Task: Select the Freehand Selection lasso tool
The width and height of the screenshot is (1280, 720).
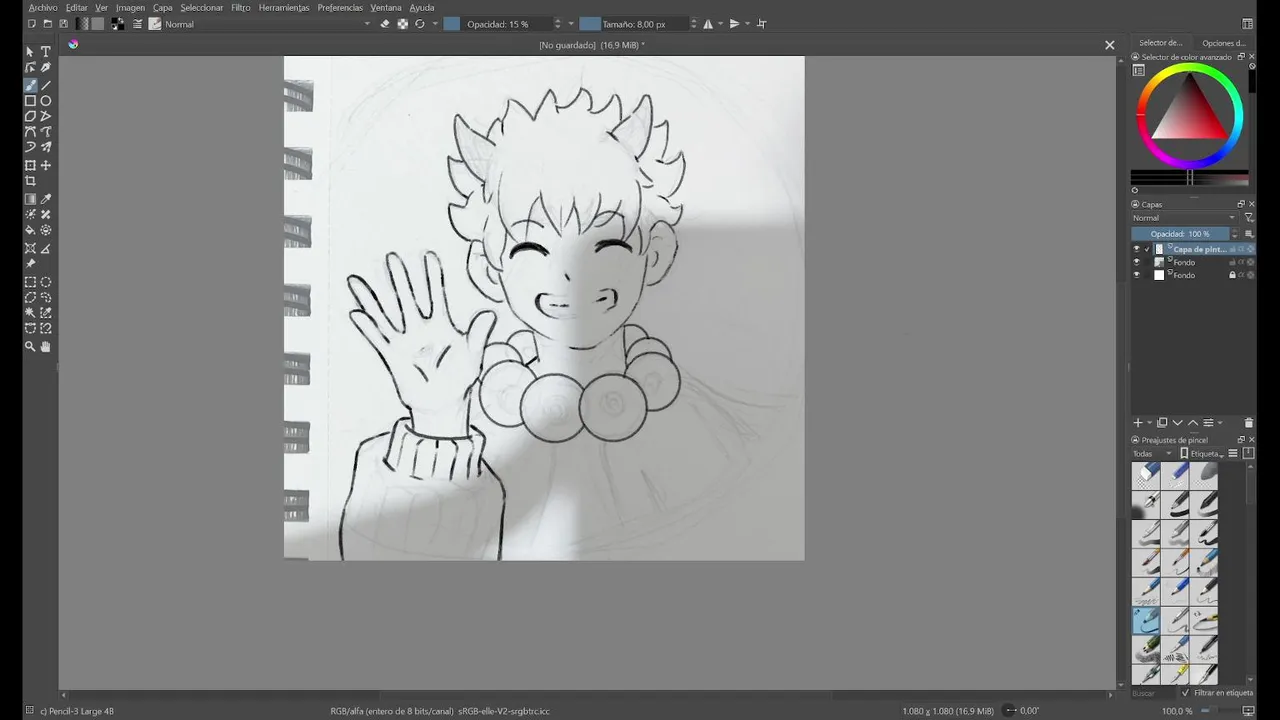Action: [x=46, y=297]
